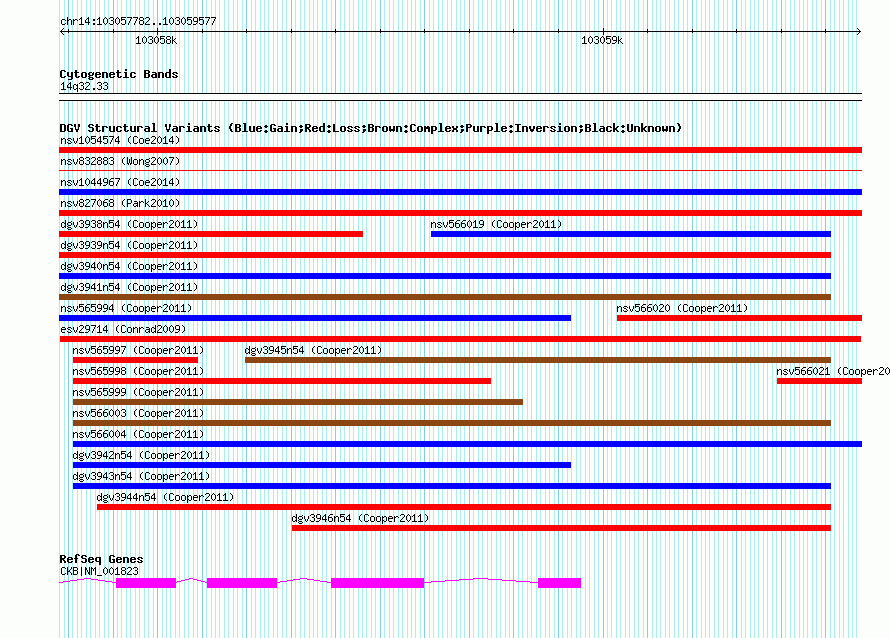This screenshot has width=890, height=638.
Task: Open the nsv566003 (Cooper2011) variant label
Action: (x=138, y=413)
